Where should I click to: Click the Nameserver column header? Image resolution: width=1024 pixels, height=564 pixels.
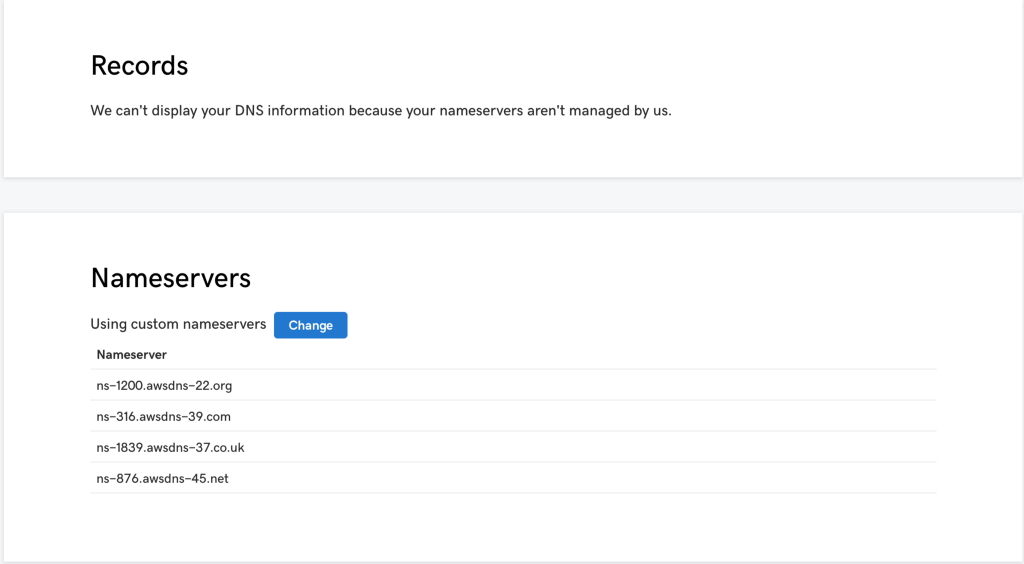coord(131,354)
